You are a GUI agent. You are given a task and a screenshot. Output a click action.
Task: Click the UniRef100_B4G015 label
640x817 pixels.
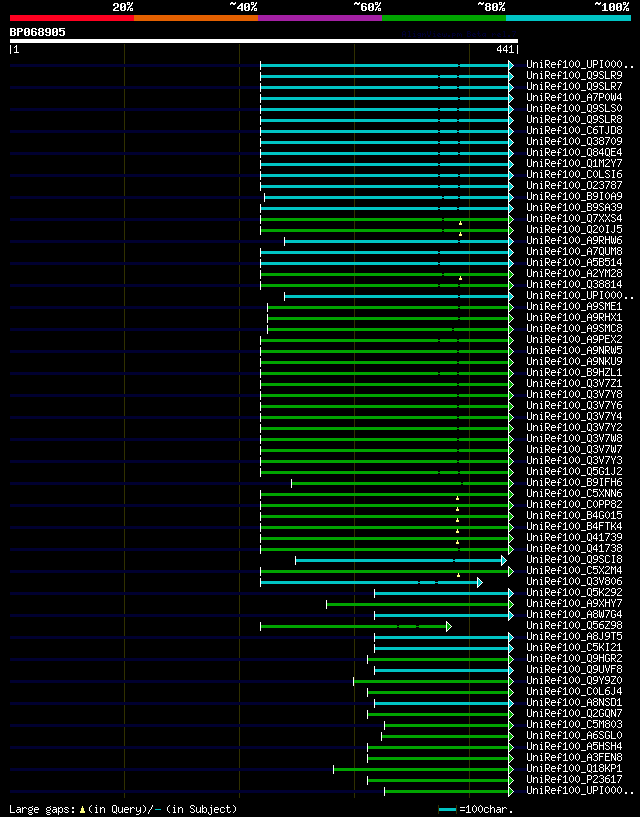click(574, 515)
